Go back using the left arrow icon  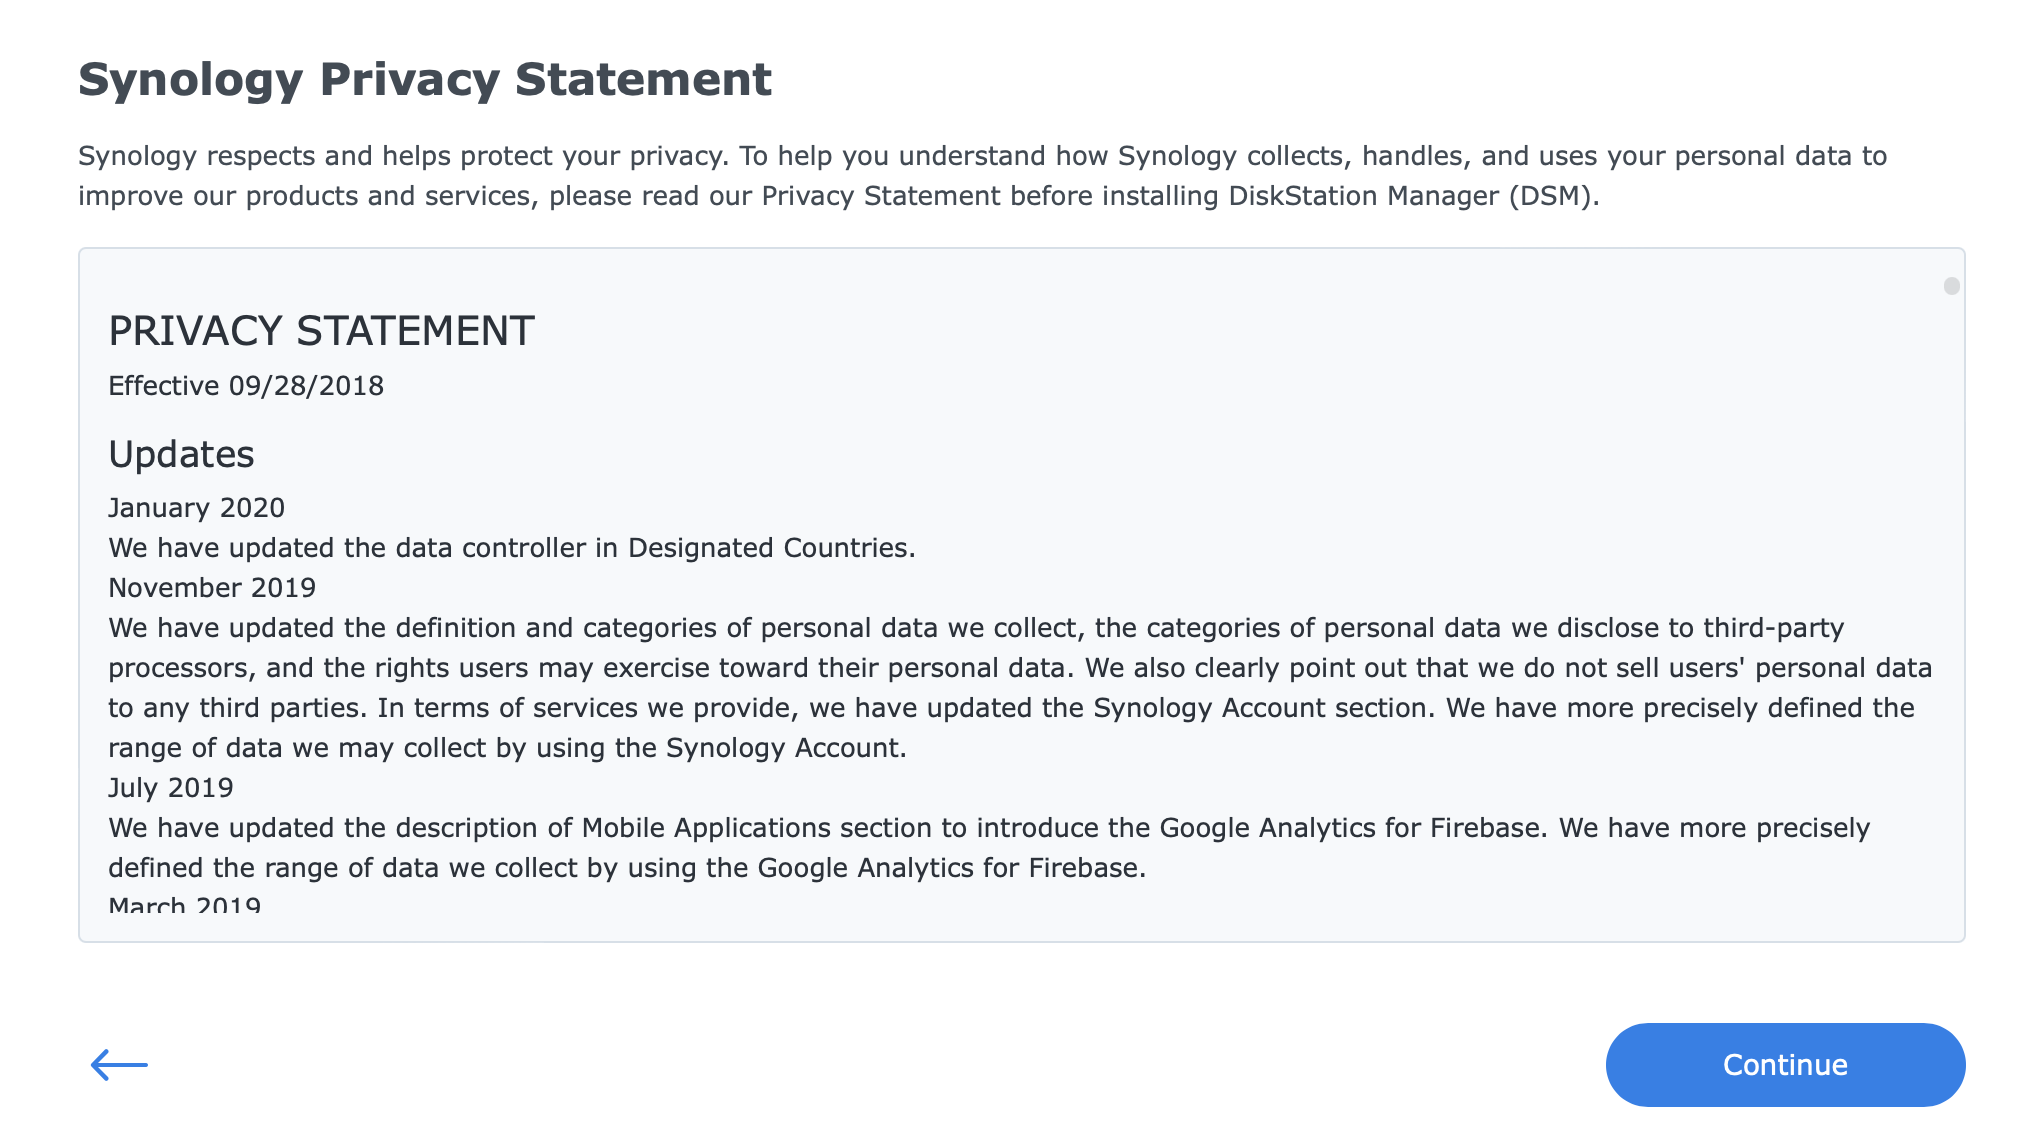[x=119, y=1064]
